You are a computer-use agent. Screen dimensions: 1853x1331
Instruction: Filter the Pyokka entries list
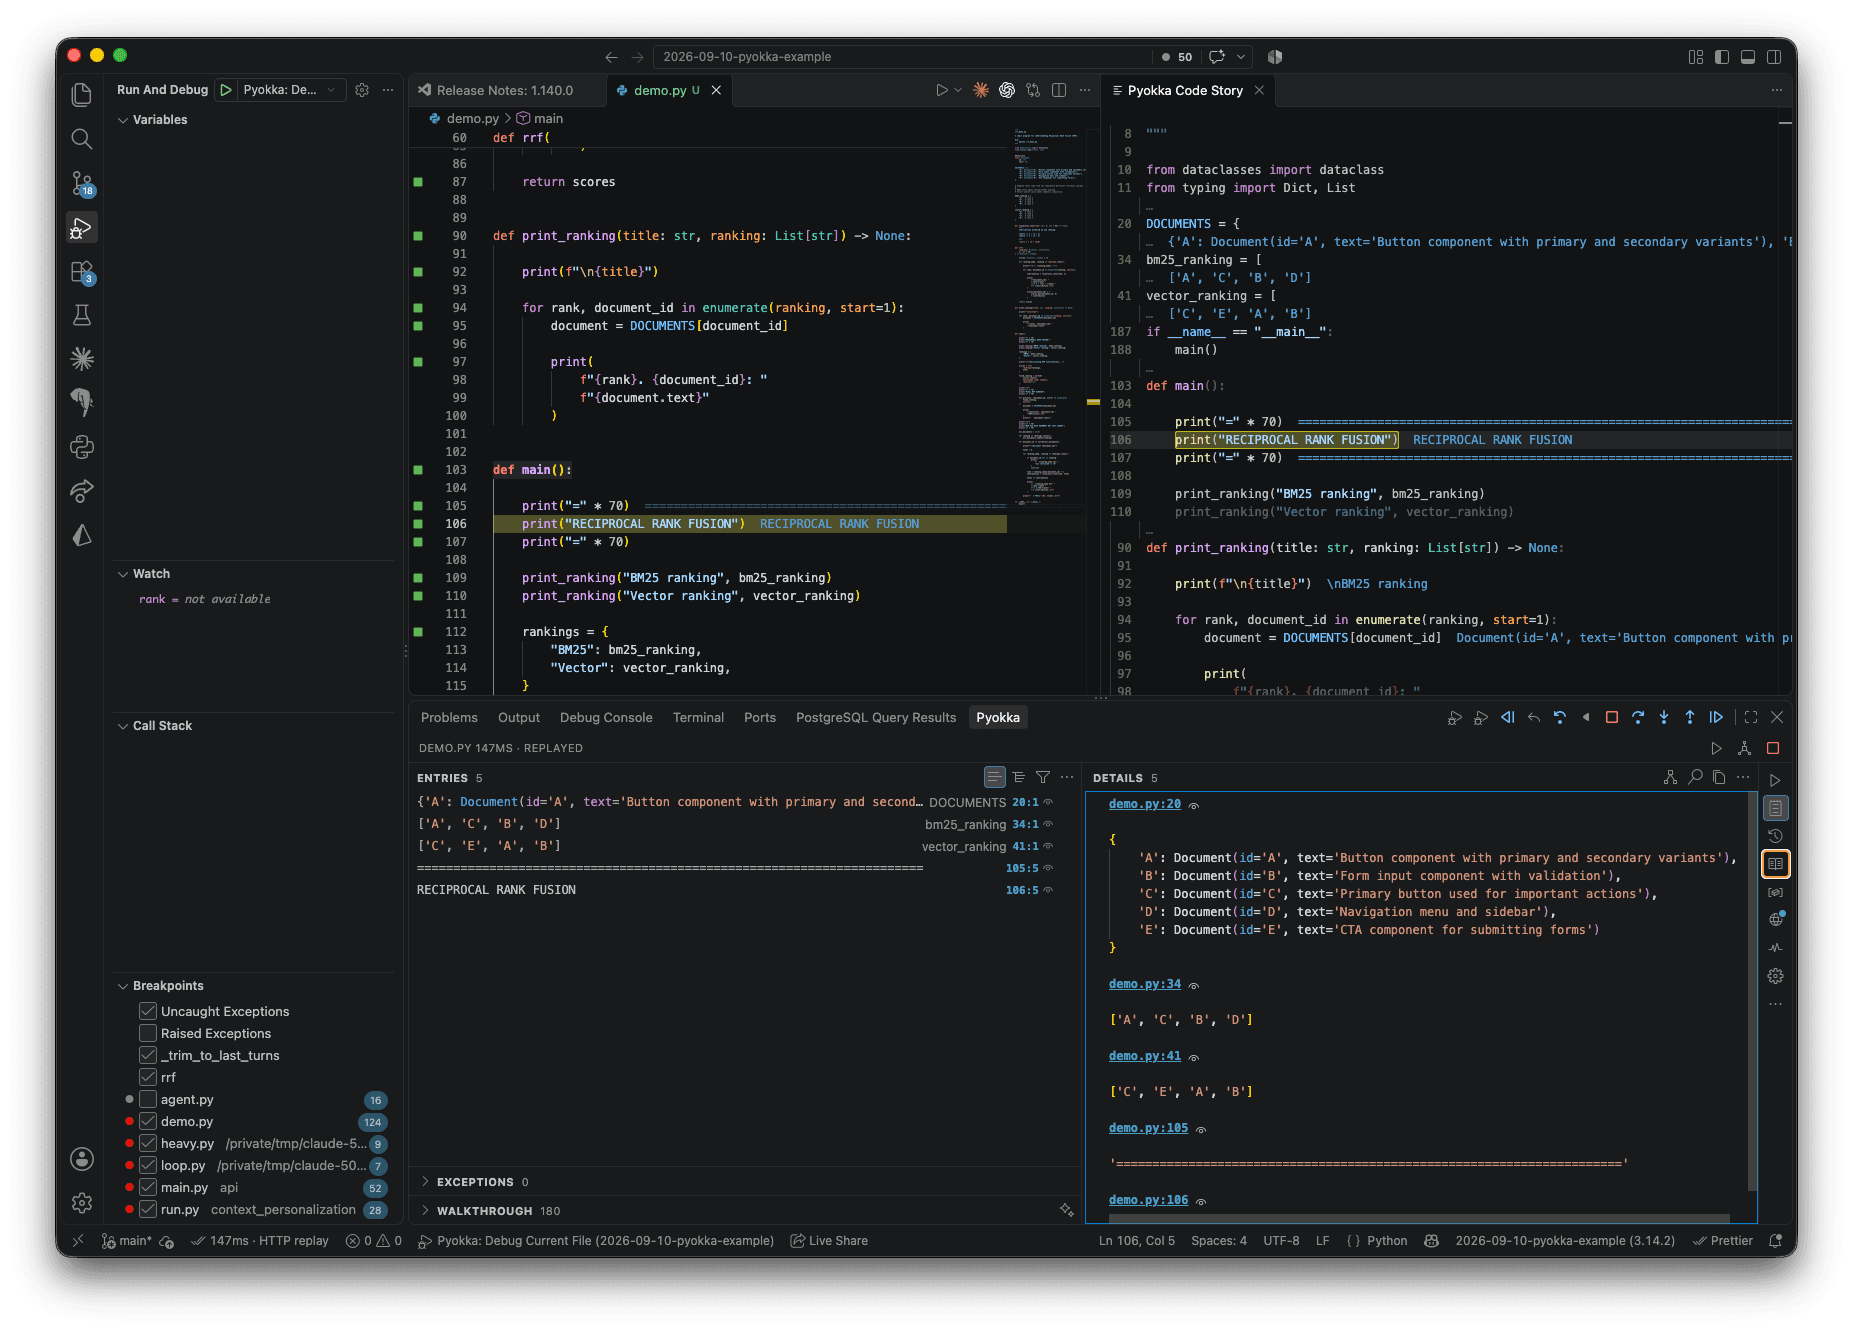pyautogui.click(x=1043, y=777)
